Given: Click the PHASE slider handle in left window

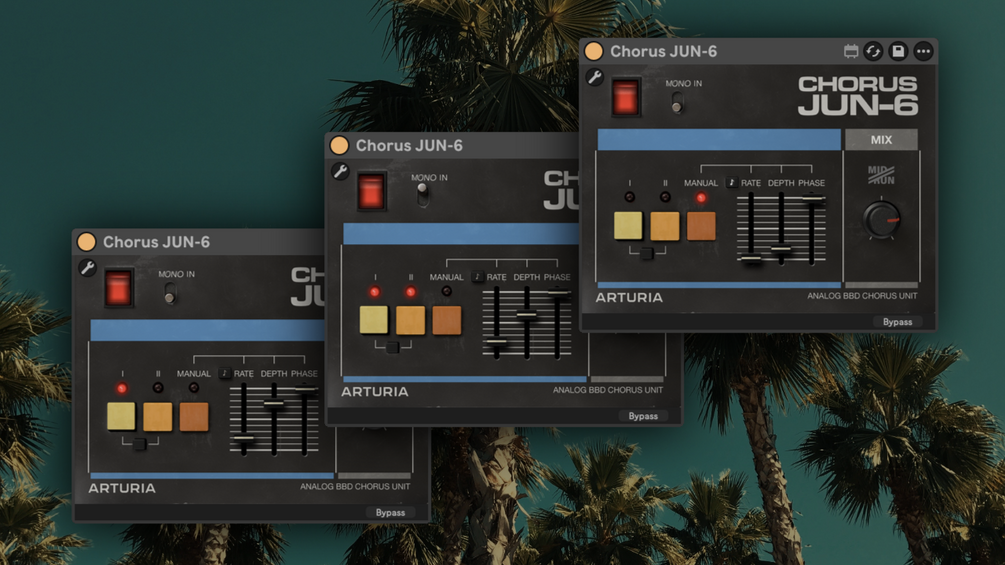Looking at the screenshot, I should click(305, 389).
